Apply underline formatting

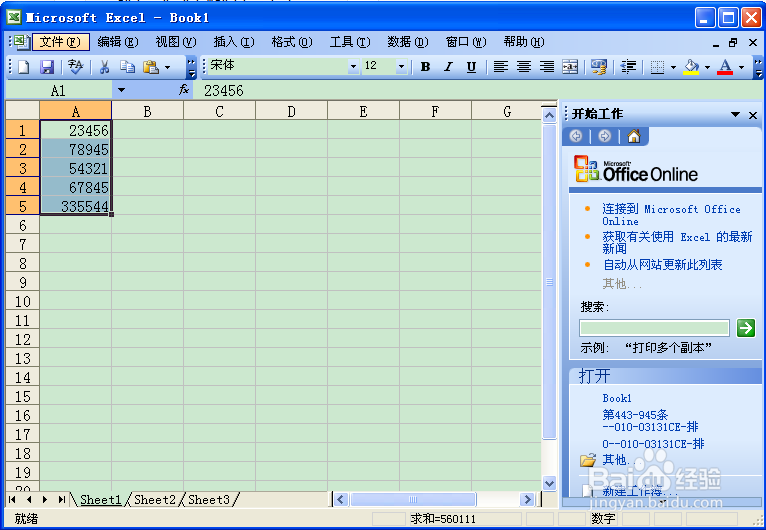click(471, 67)
